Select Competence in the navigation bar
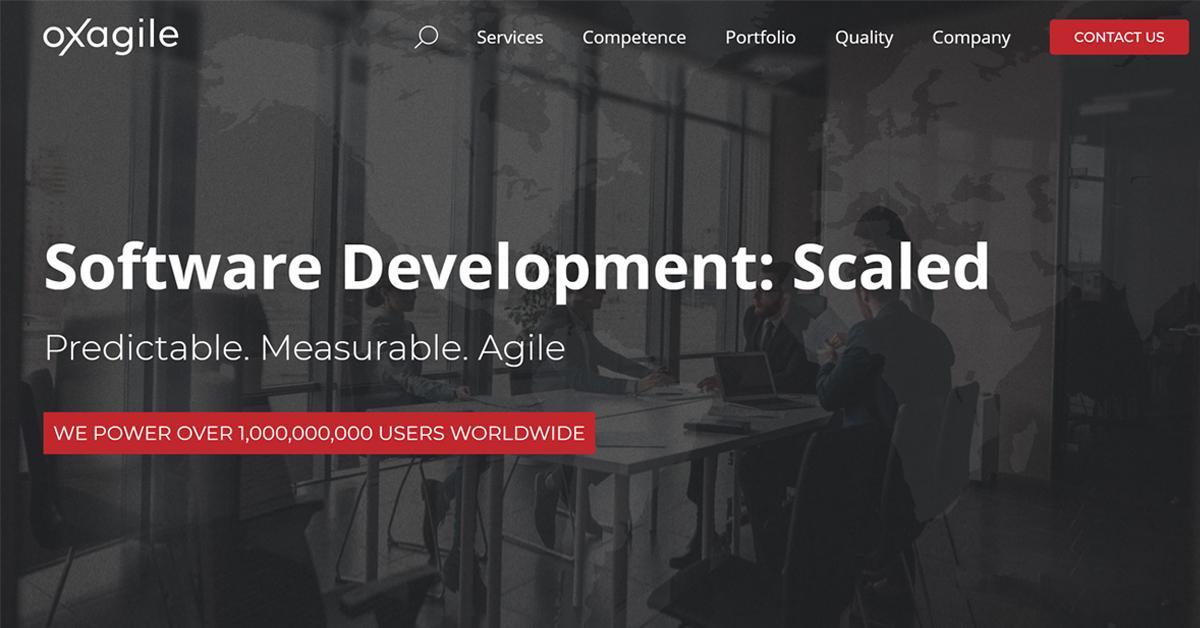Viewport: 1200px width, 628px height. pos(634,37)
